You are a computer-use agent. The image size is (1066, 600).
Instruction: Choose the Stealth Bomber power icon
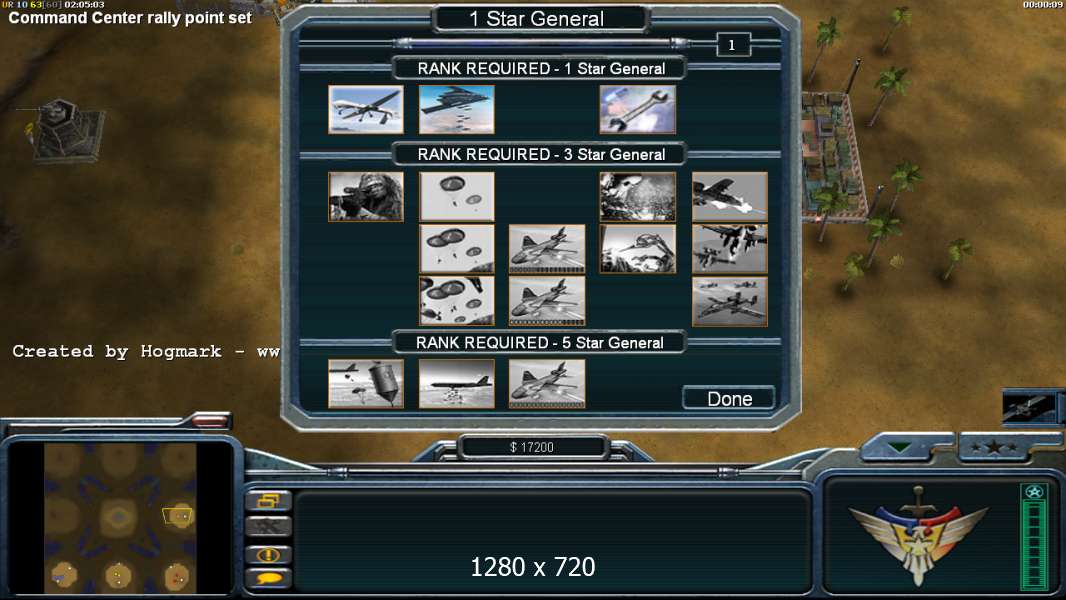456,109
